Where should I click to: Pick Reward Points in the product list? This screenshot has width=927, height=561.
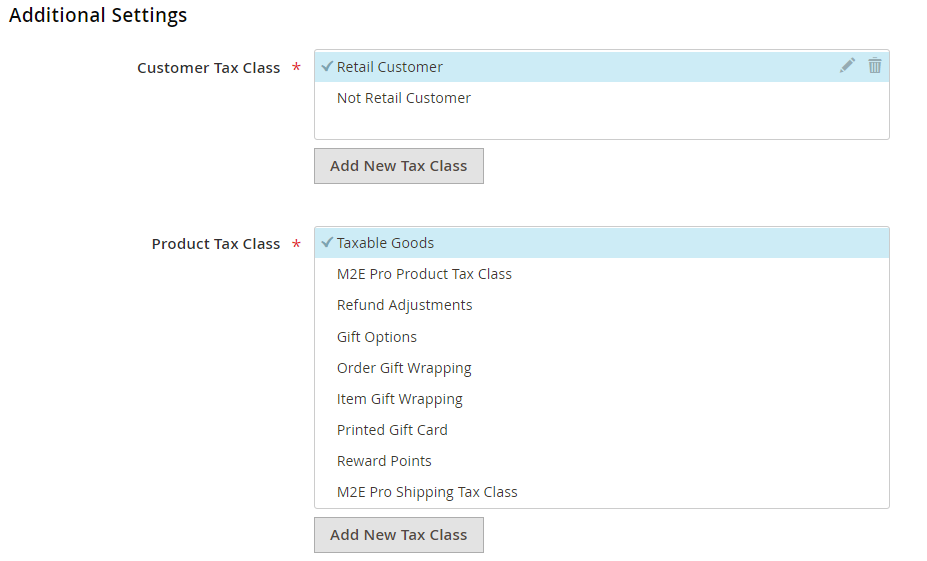point(384,461)
